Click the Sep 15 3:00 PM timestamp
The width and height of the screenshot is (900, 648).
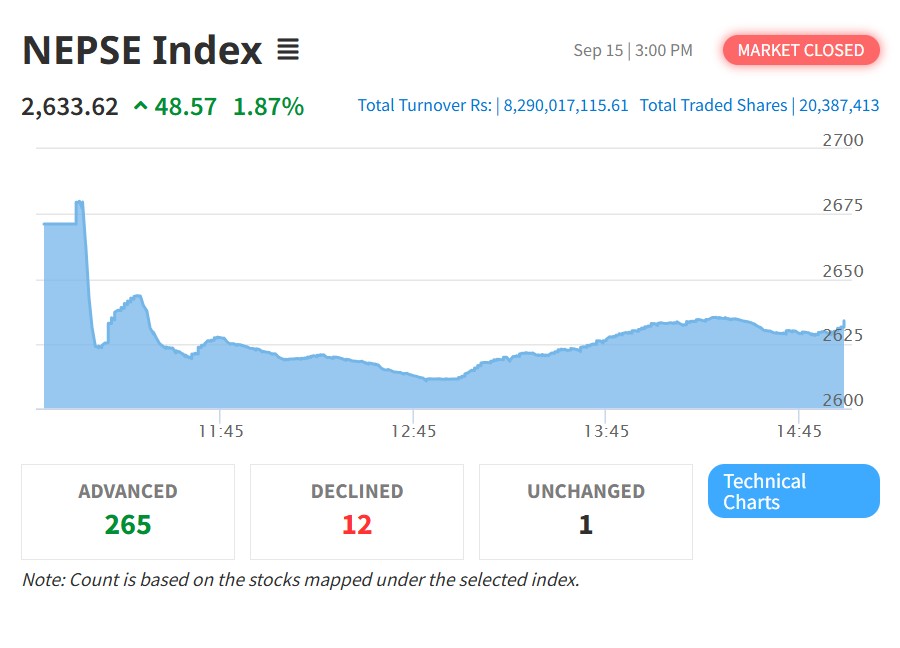point(633,51)
